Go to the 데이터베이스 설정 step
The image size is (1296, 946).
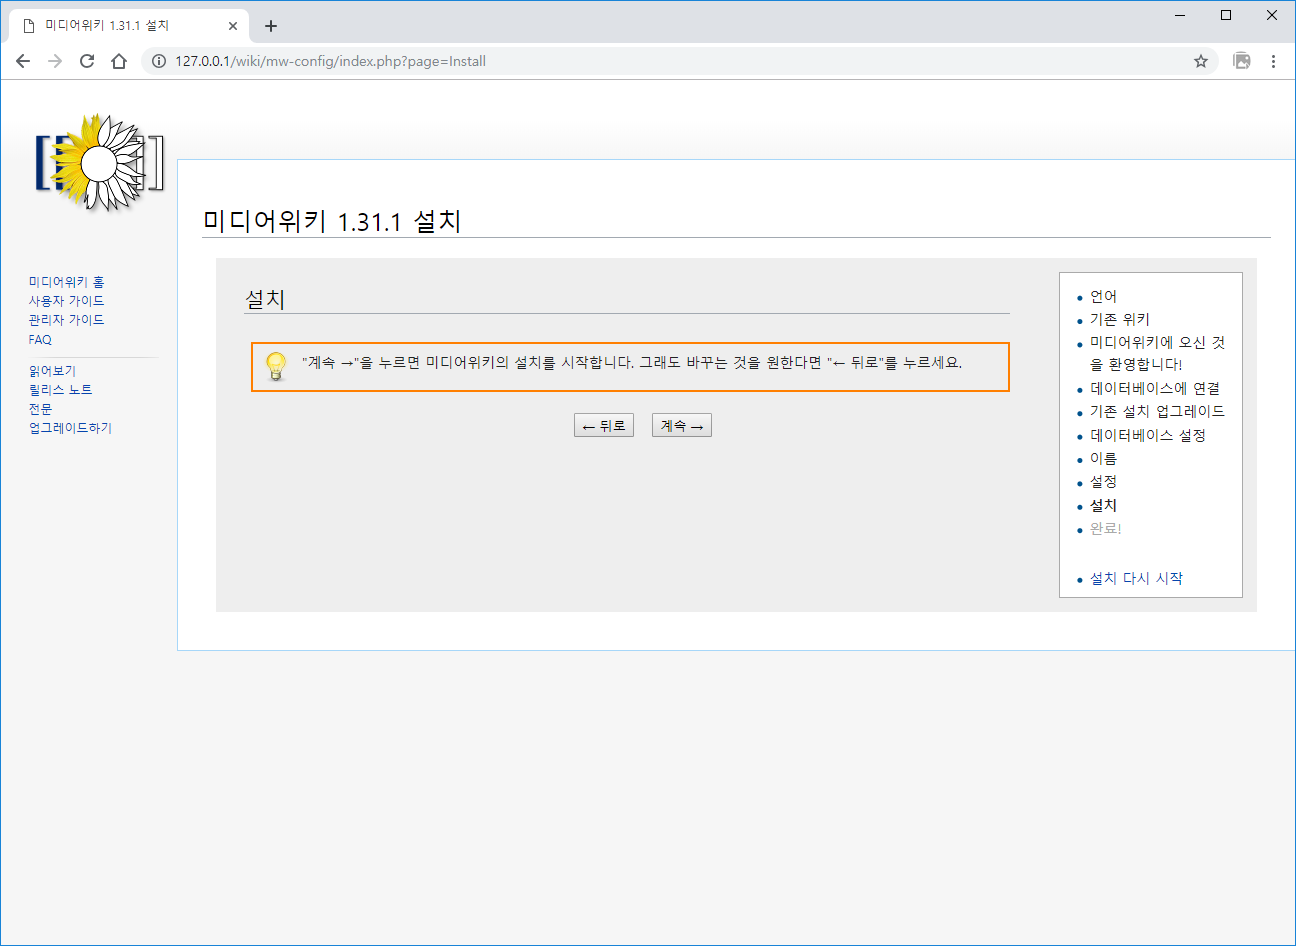click(1148, 435)
